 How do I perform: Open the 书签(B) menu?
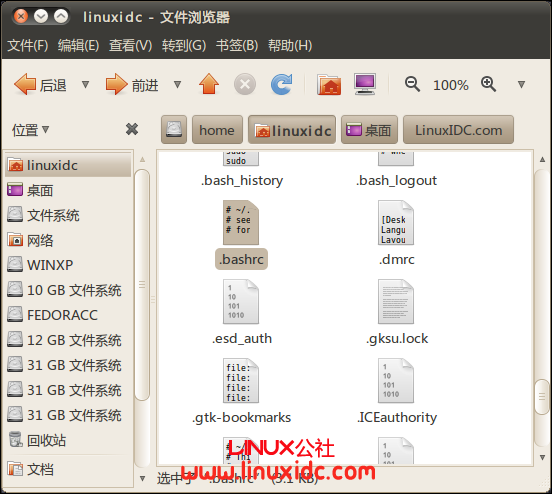pyautogui.click(x=237, y=45)
